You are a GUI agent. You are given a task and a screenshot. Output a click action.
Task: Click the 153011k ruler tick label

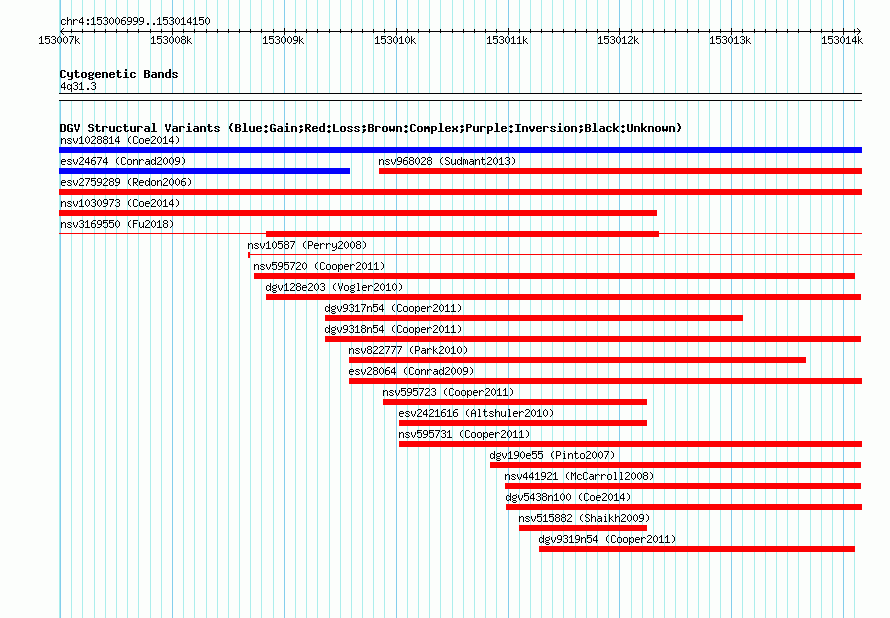tap(507, 40)
